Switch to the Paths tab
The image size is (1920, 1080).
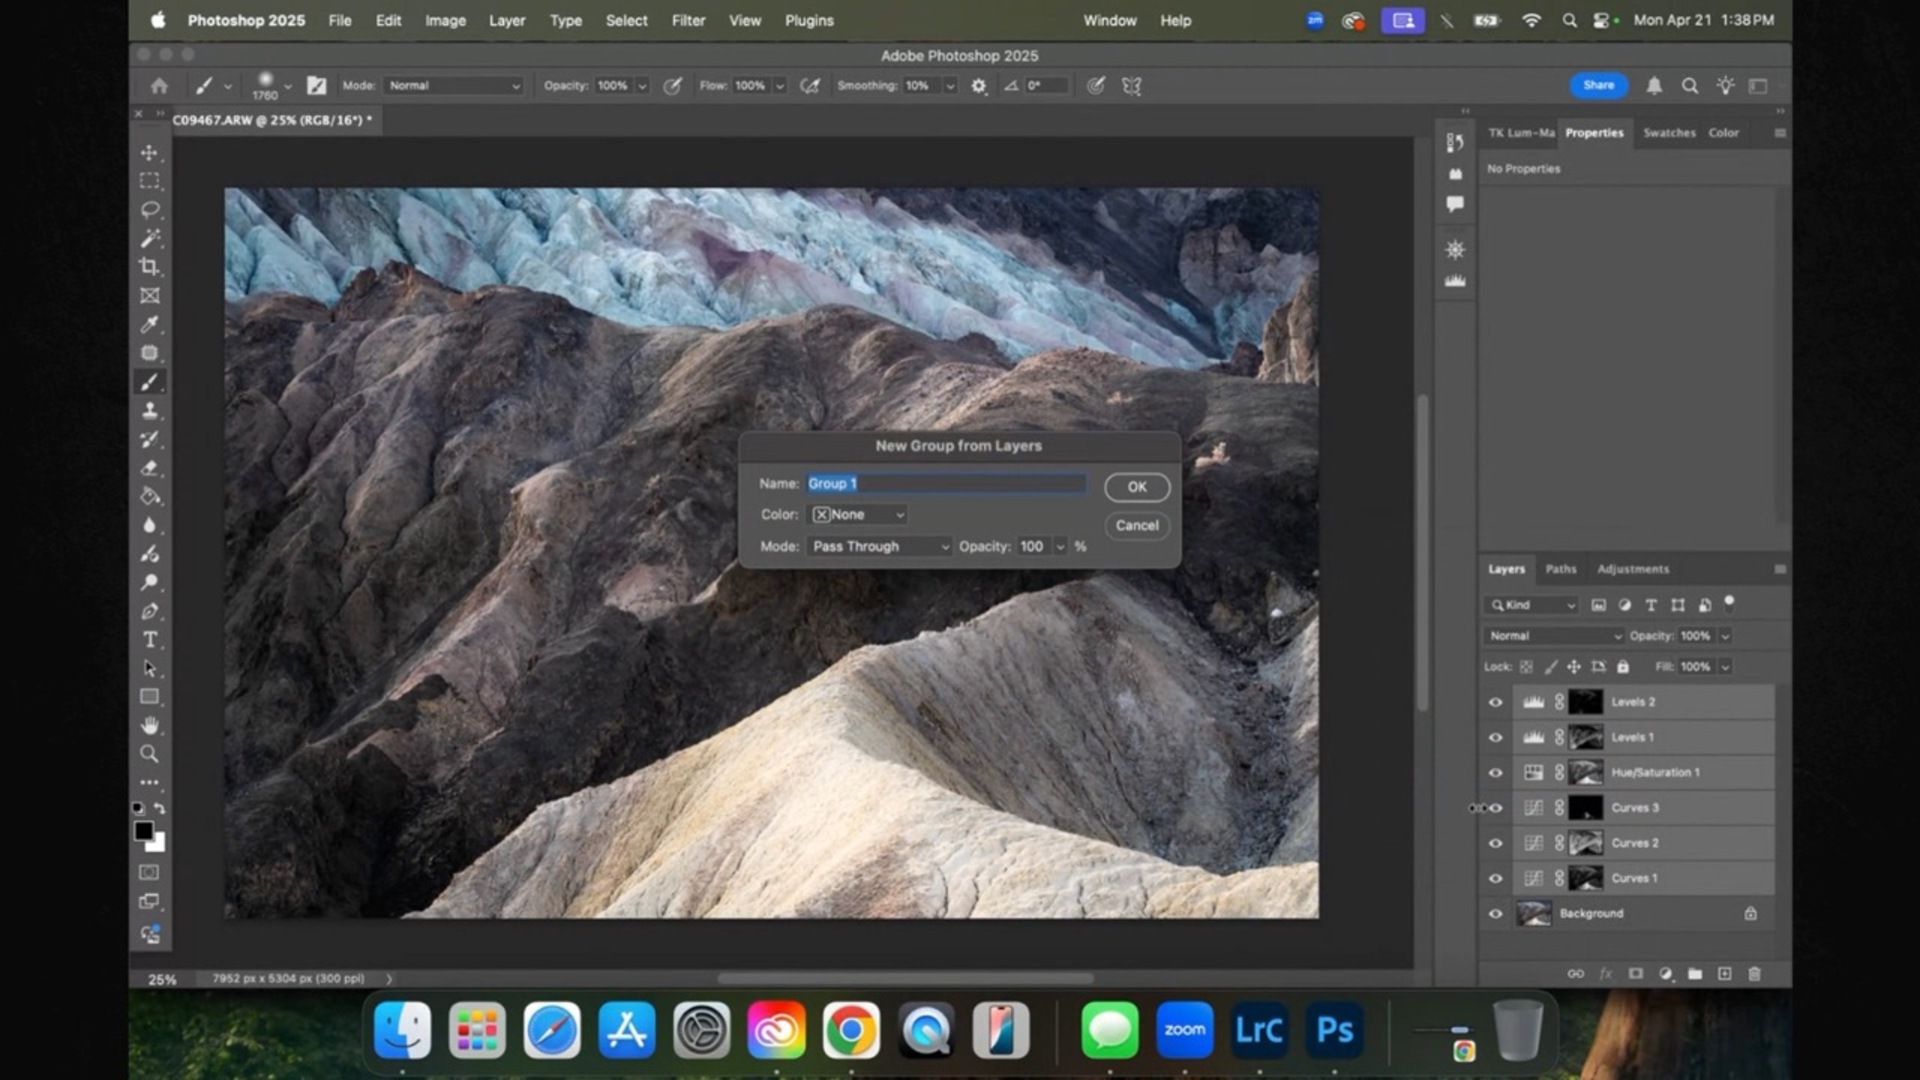point(1560,568)
